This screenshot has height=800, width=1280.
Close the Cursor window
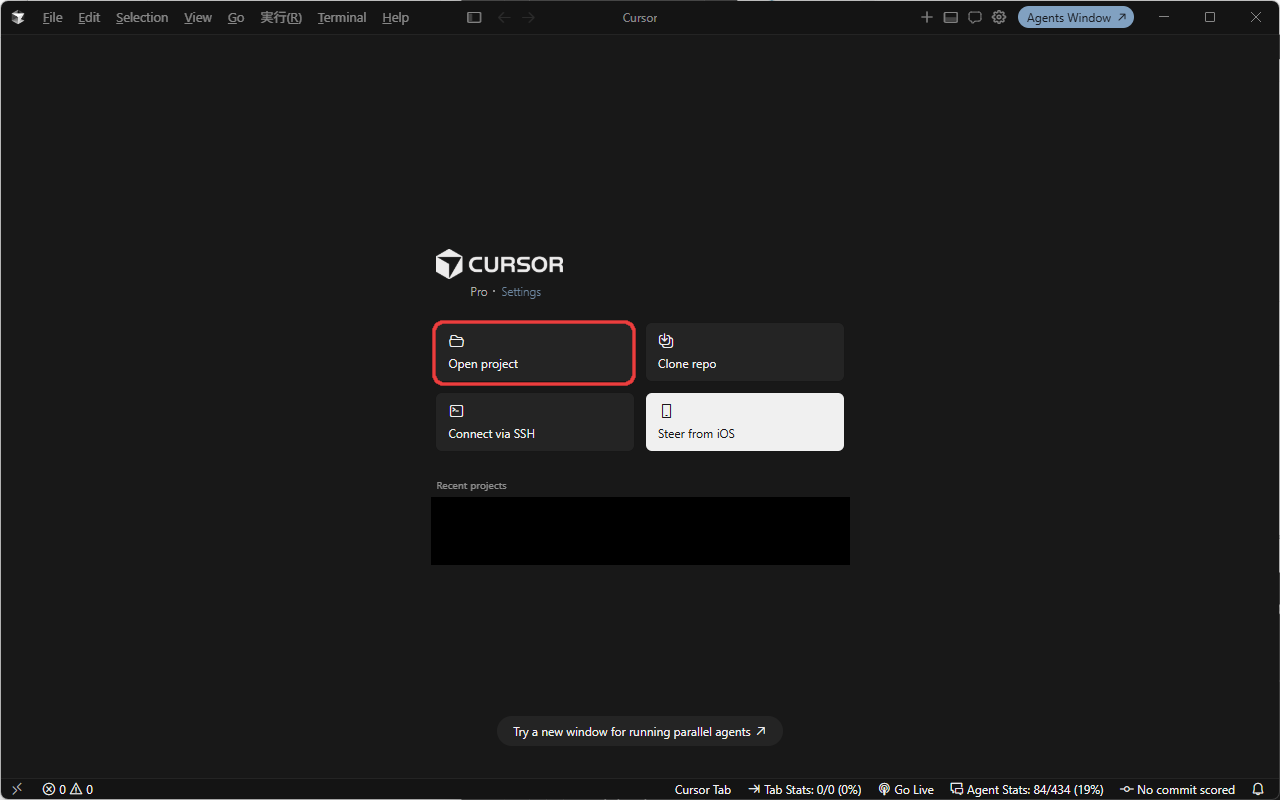coord(1256,18)
